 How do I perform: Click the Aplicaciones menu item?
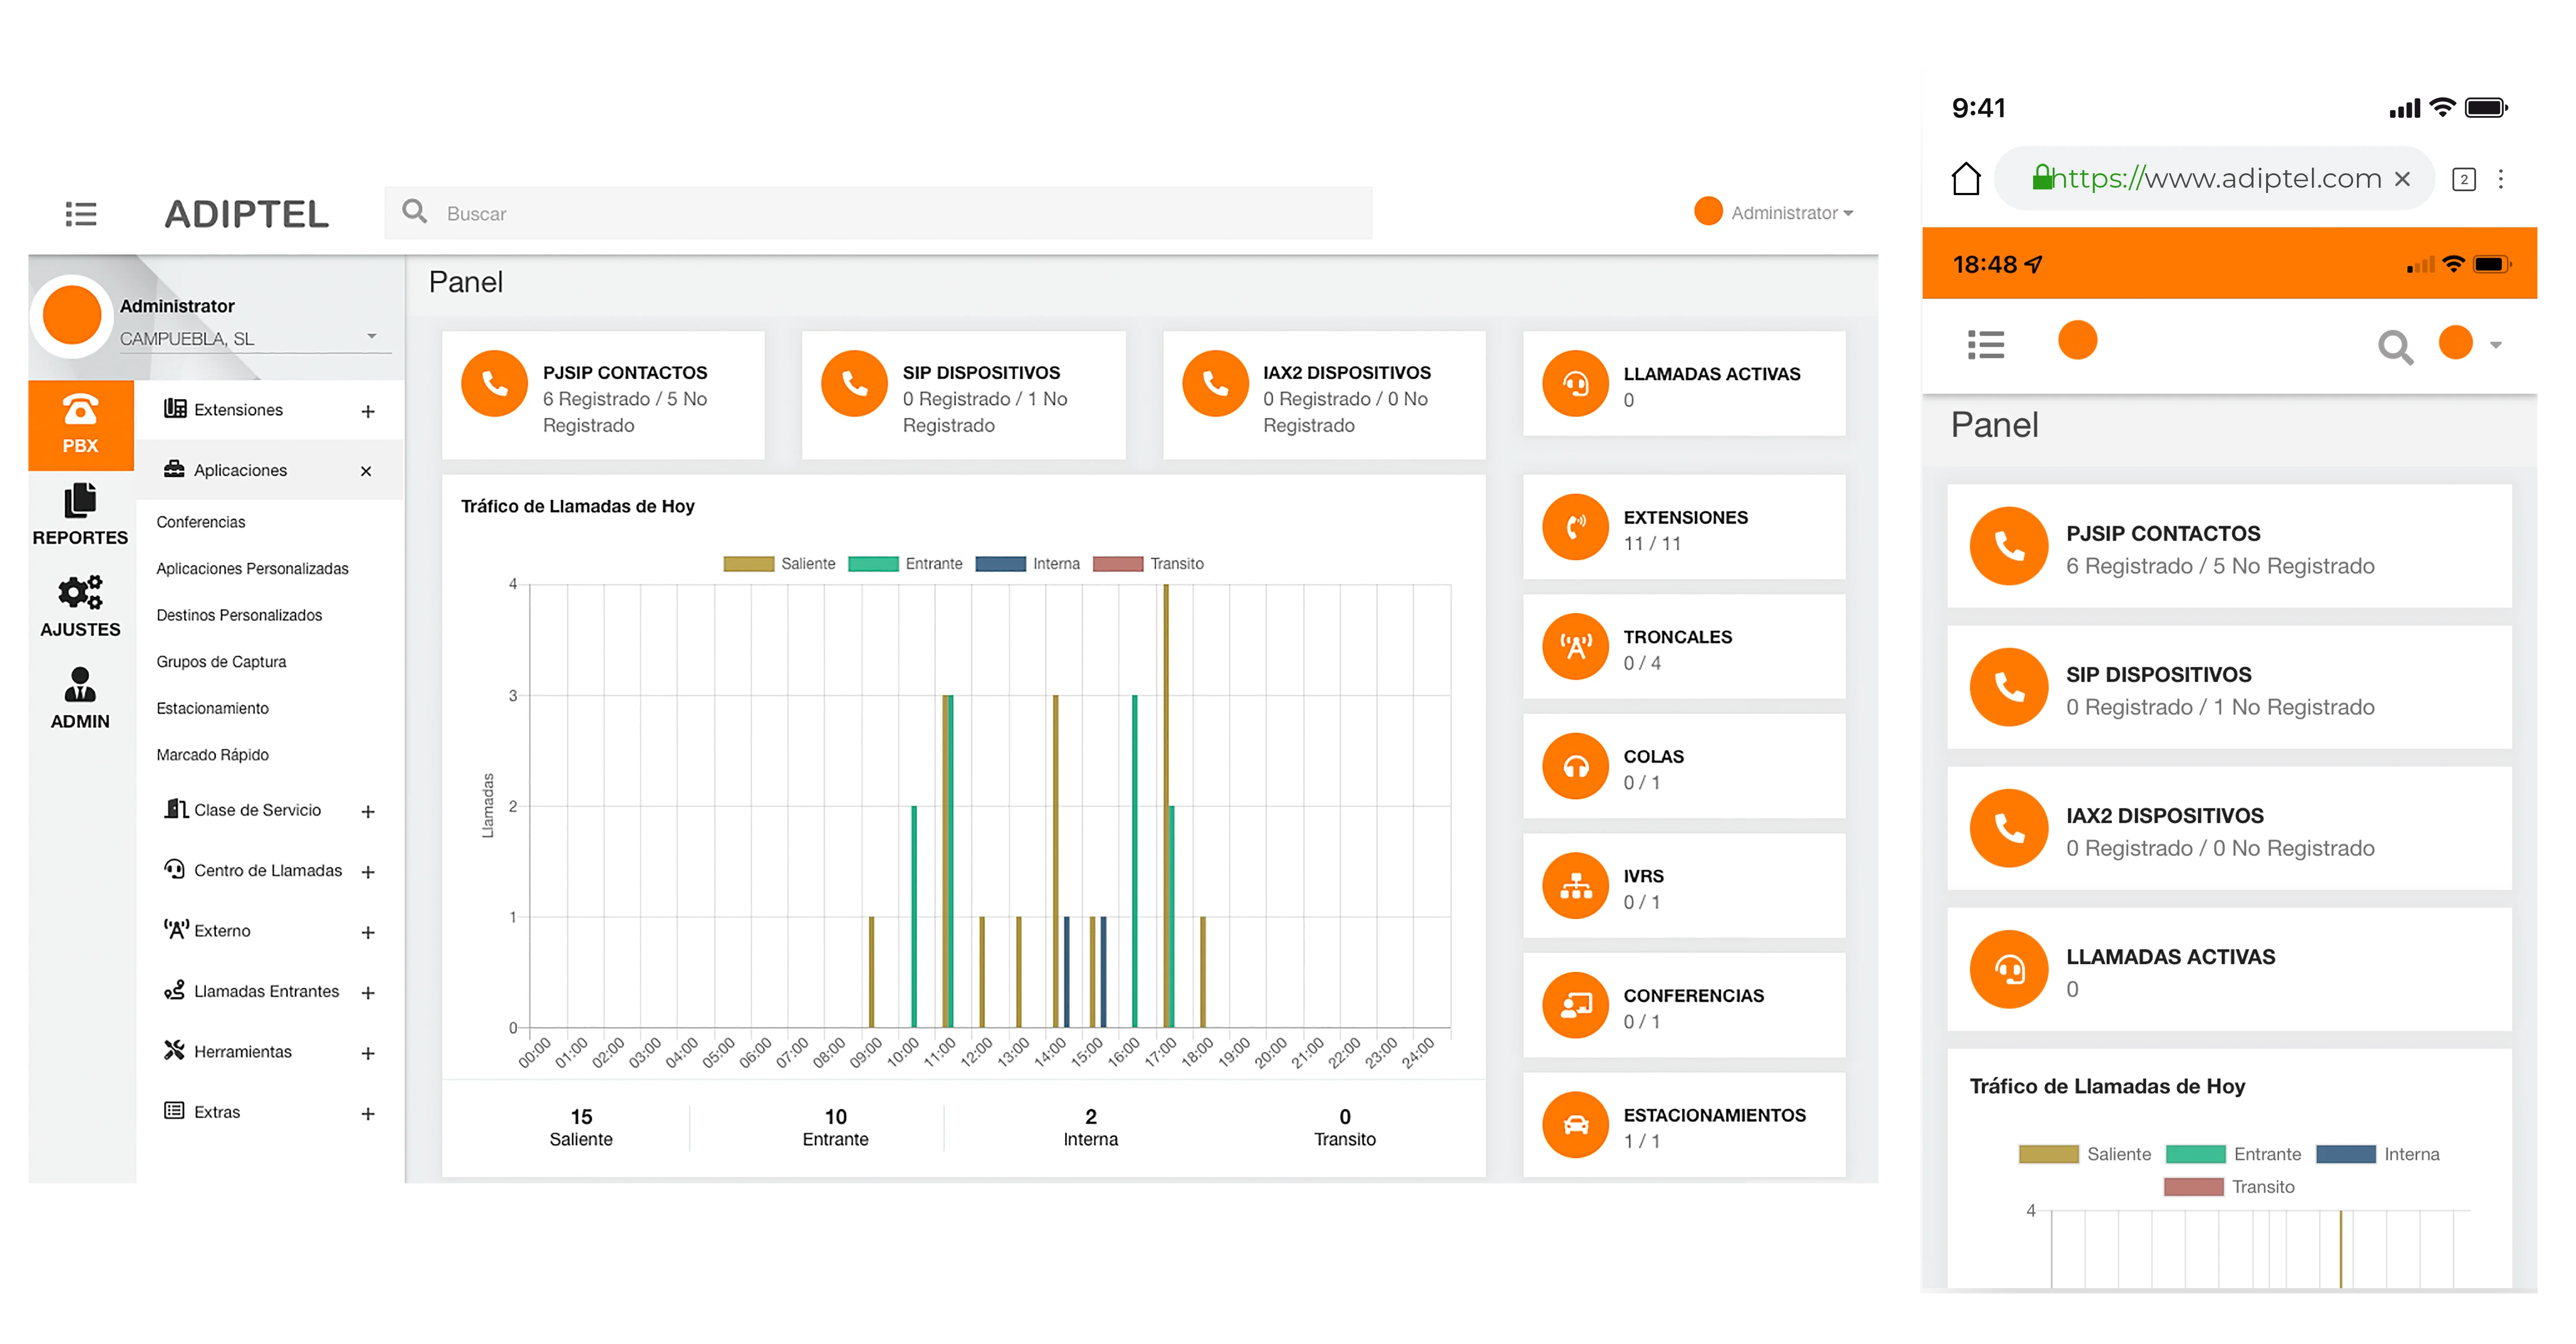pyautogui.click(x=240, y=470)
